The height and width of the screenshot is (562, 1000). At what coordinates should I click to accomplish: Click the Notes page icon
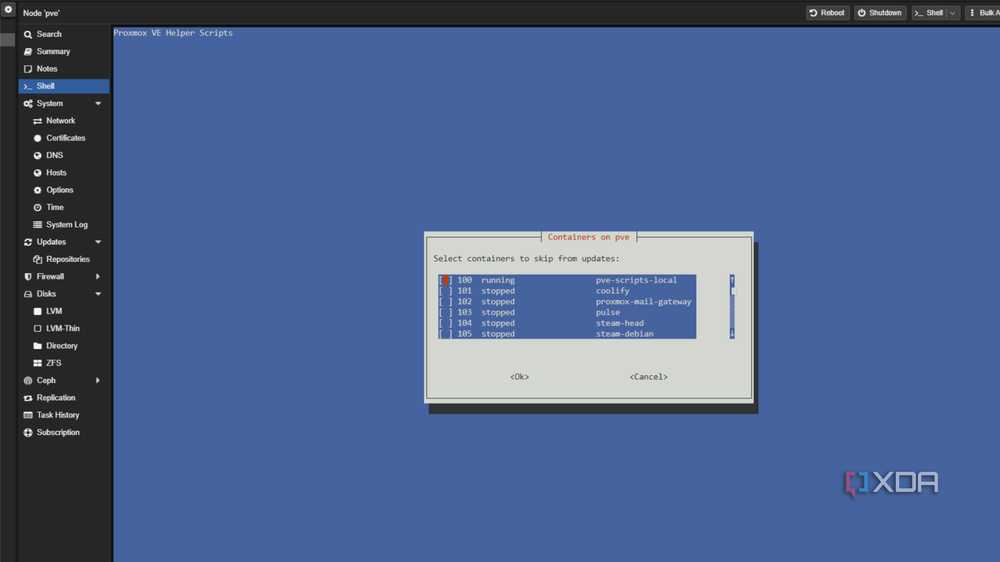point(28,69)
